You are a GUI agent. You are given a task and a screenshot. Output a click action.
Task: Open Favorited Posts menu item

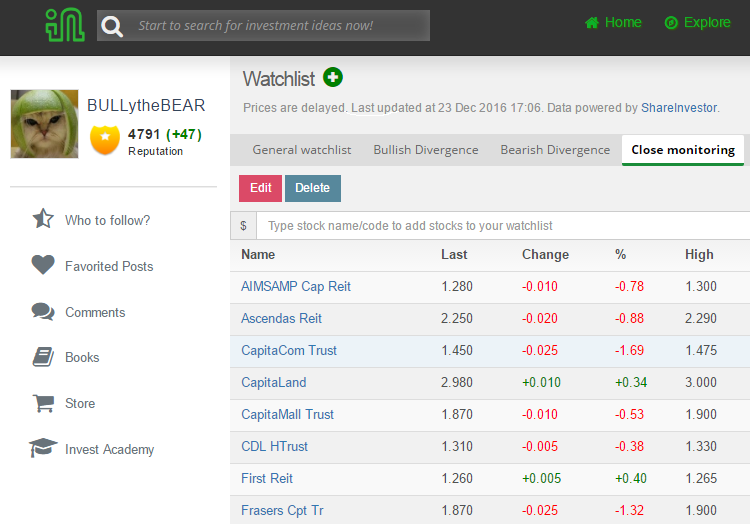[x=109, y=266]
